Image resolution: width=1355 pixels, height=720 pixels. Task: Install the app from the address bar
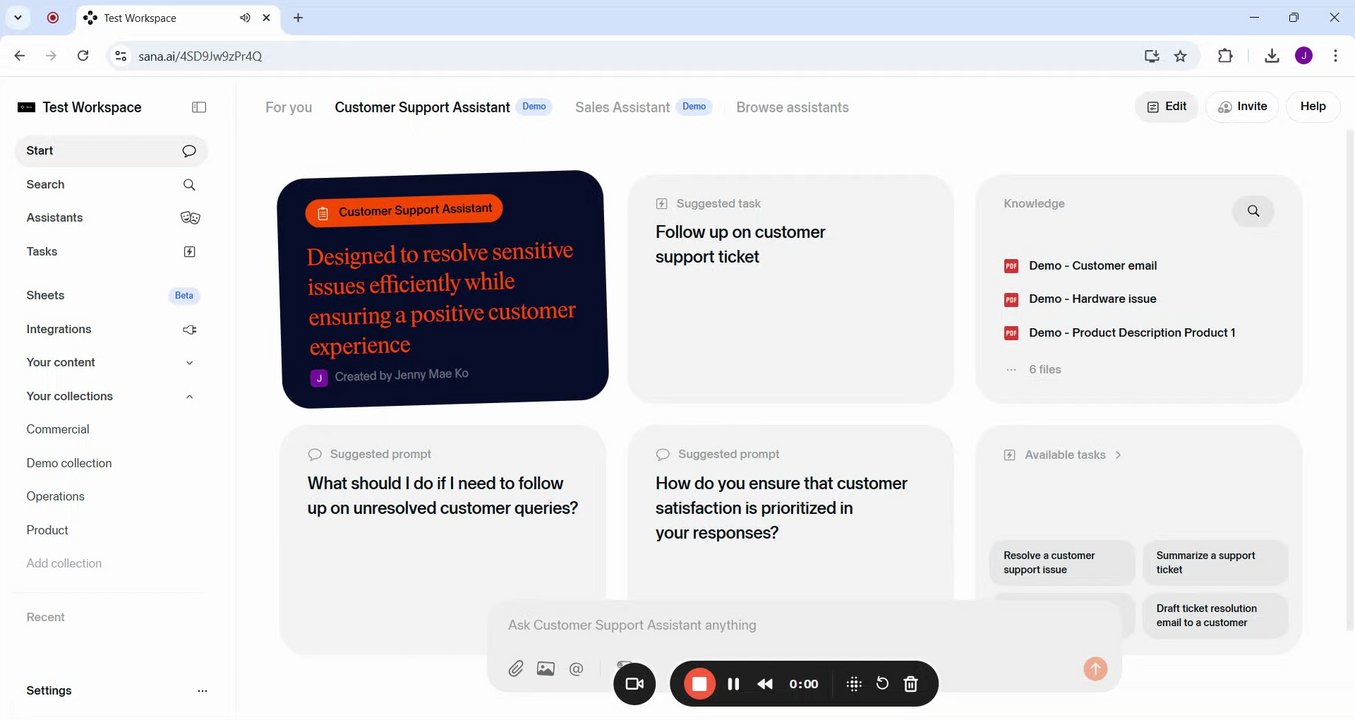1152,56
